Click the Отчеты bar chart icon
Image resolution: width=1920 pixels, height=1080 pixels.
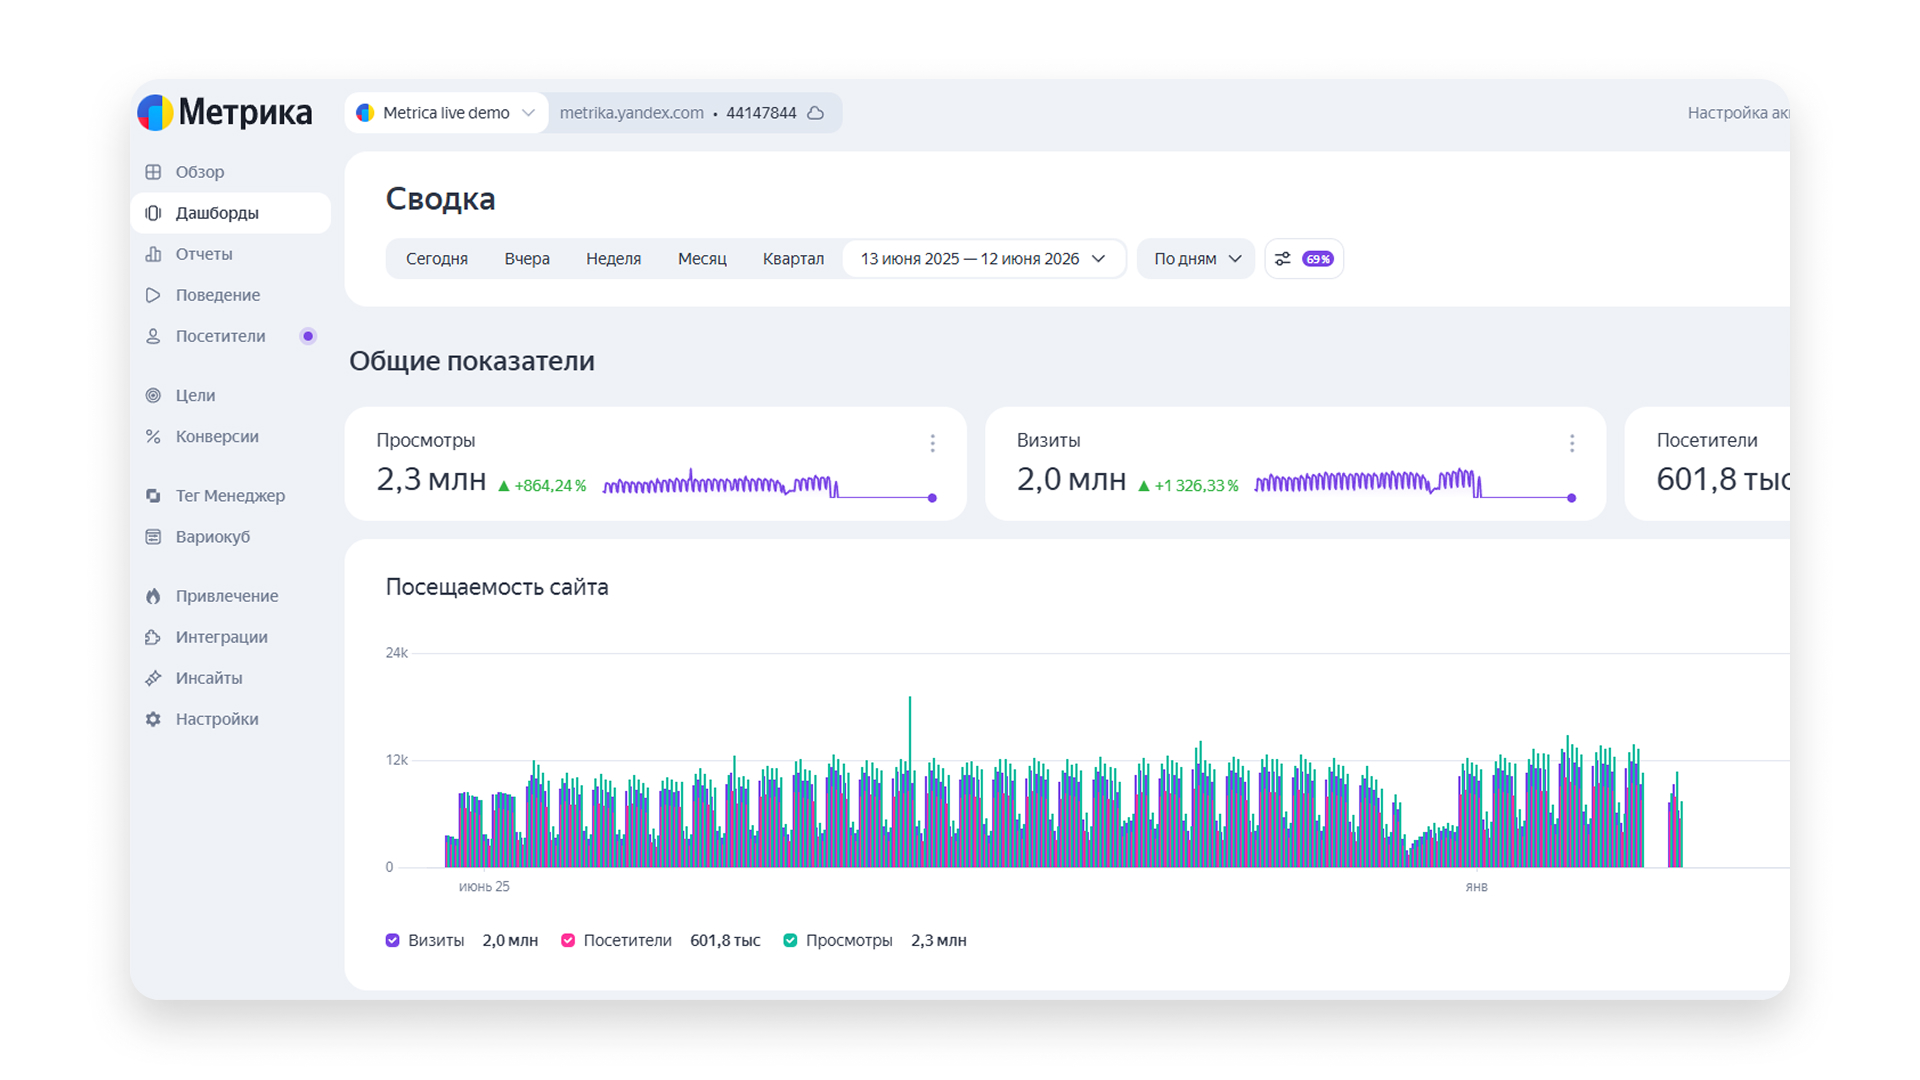coord(153,254)
